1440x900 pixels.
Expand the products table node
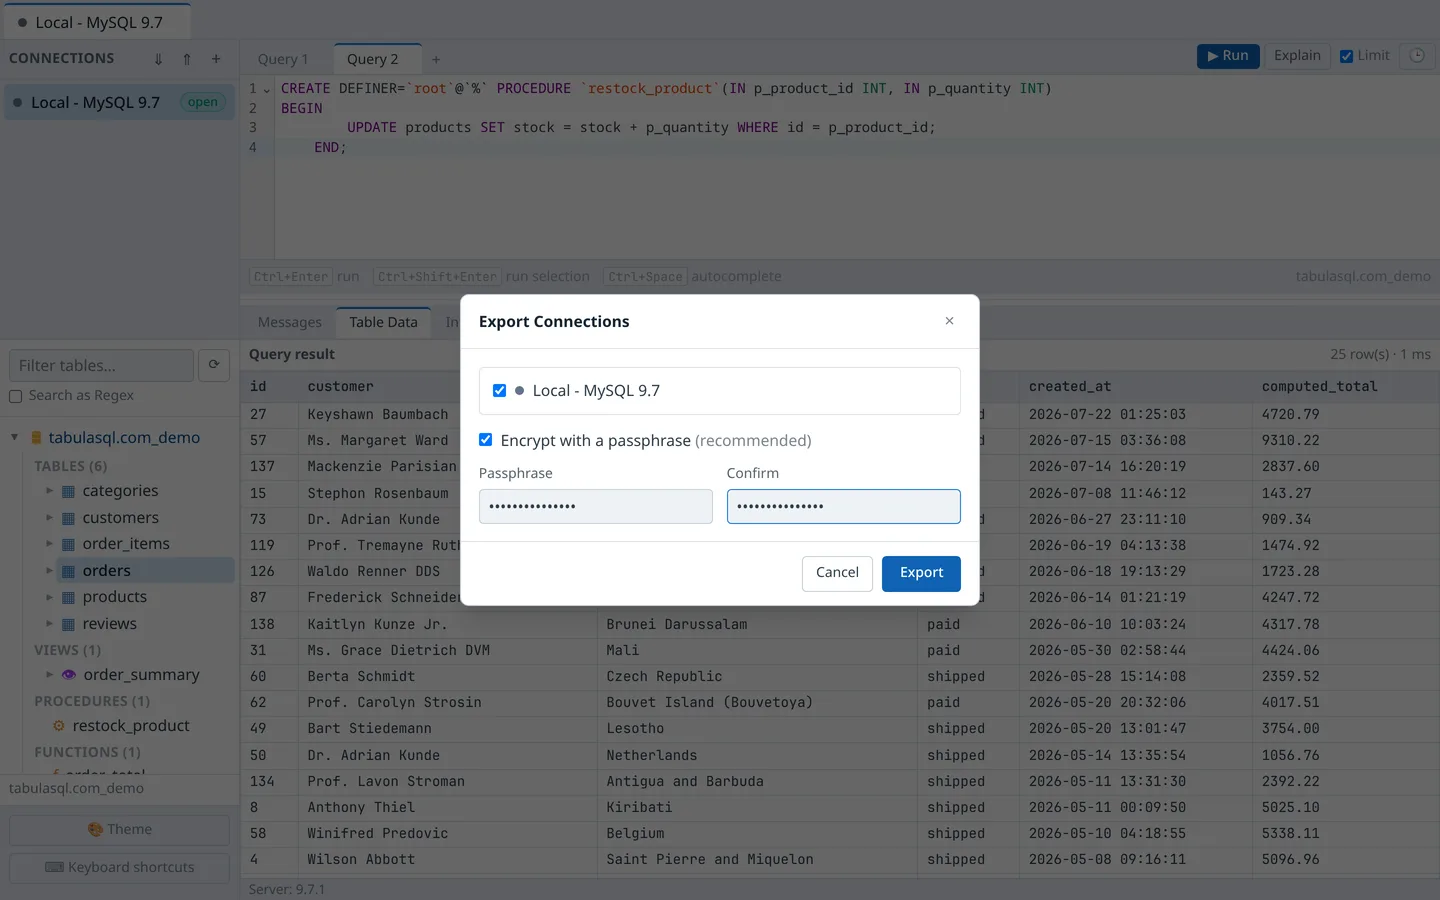49,597
